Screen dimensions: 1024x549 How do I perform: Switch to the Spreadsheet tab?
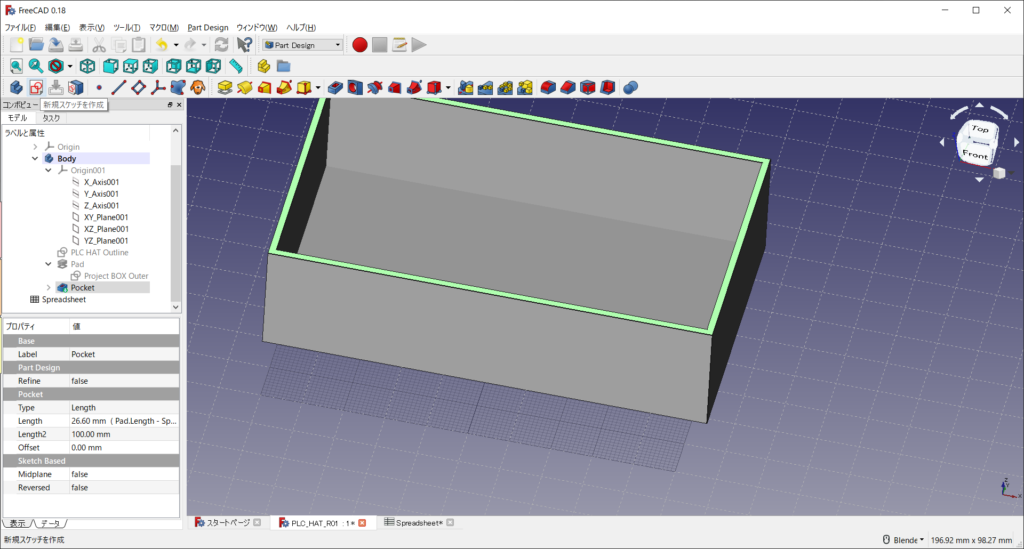(x=418, y=522)
